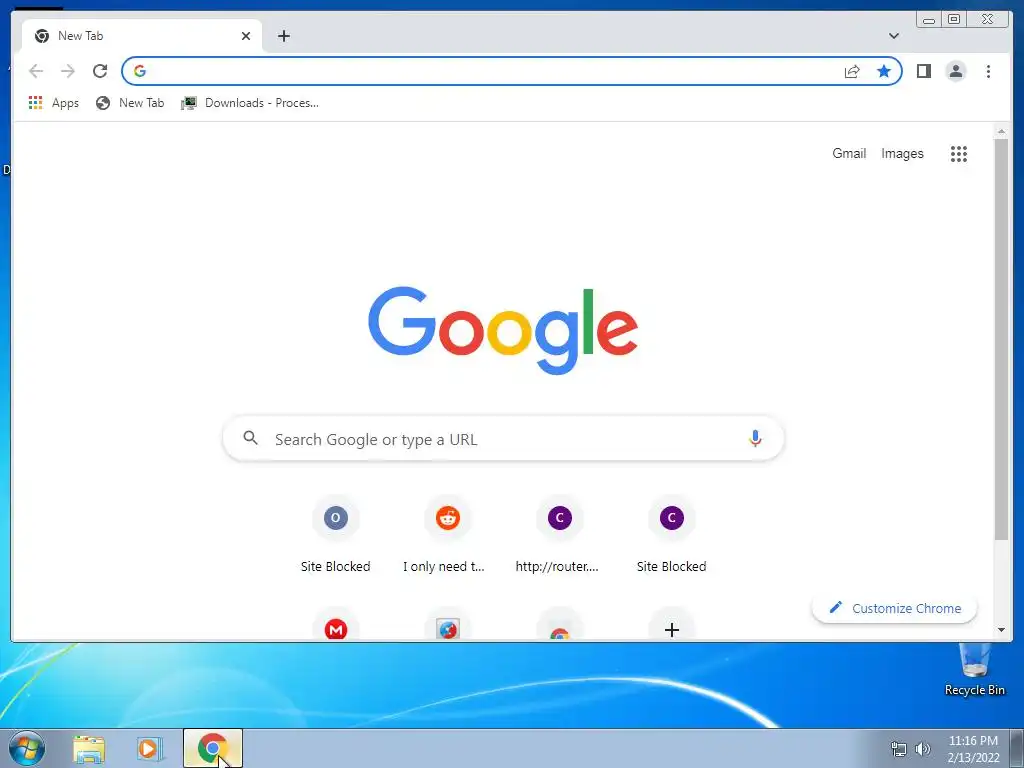Open the Windows Start menu
The width and height of the screenshot is (1024, 768).
pyautogui.click(x=26, y=748)
